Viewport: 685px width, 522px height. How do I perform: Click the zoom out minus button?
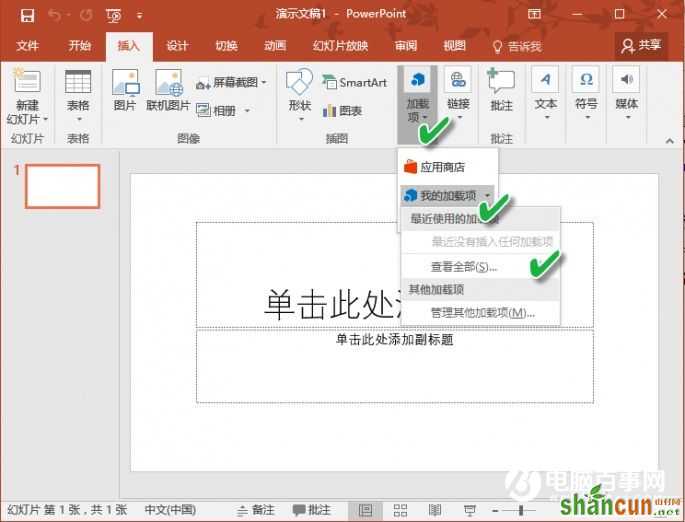[x=495, y=510]
